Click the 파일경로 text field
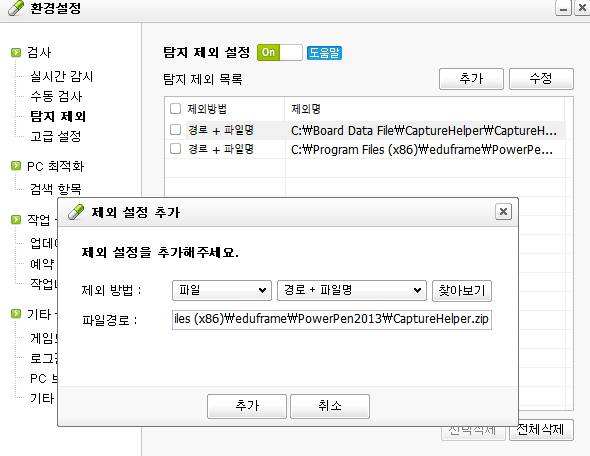 tap(332, 319)
